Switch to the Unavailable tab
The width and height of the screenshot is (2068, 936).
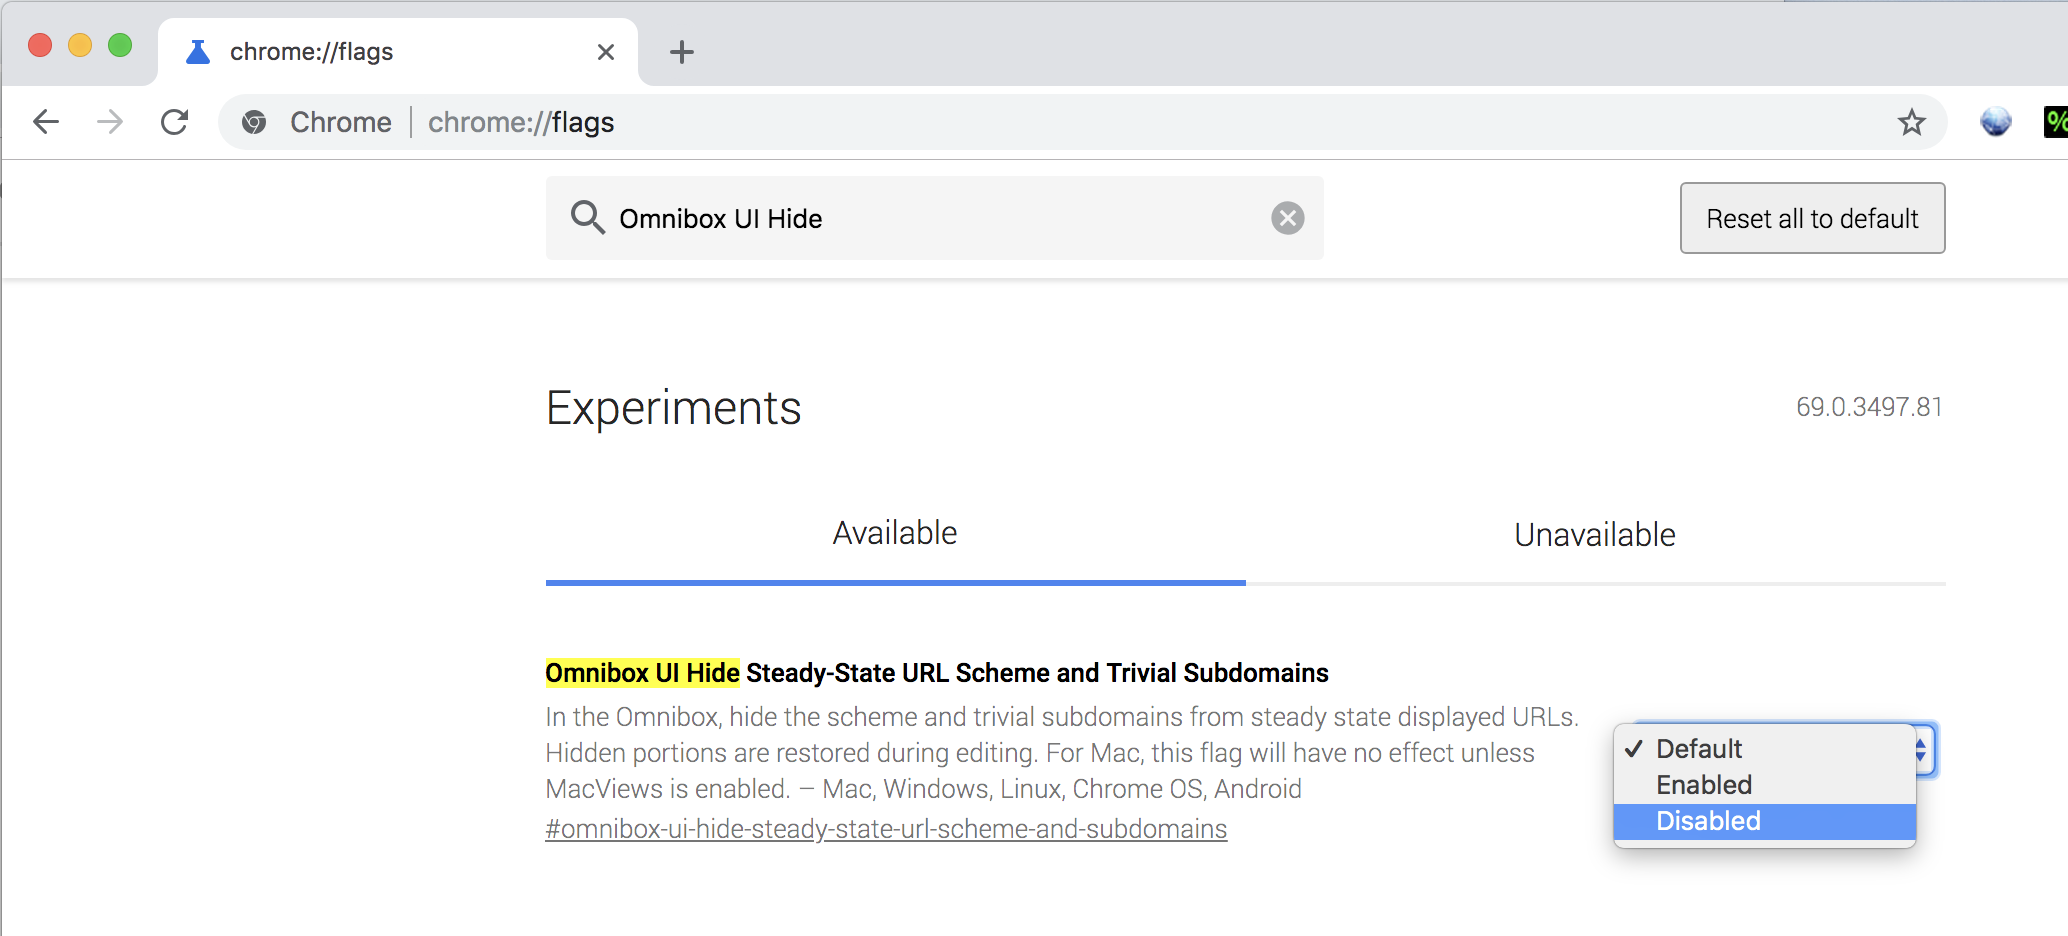click(1595, 534)
